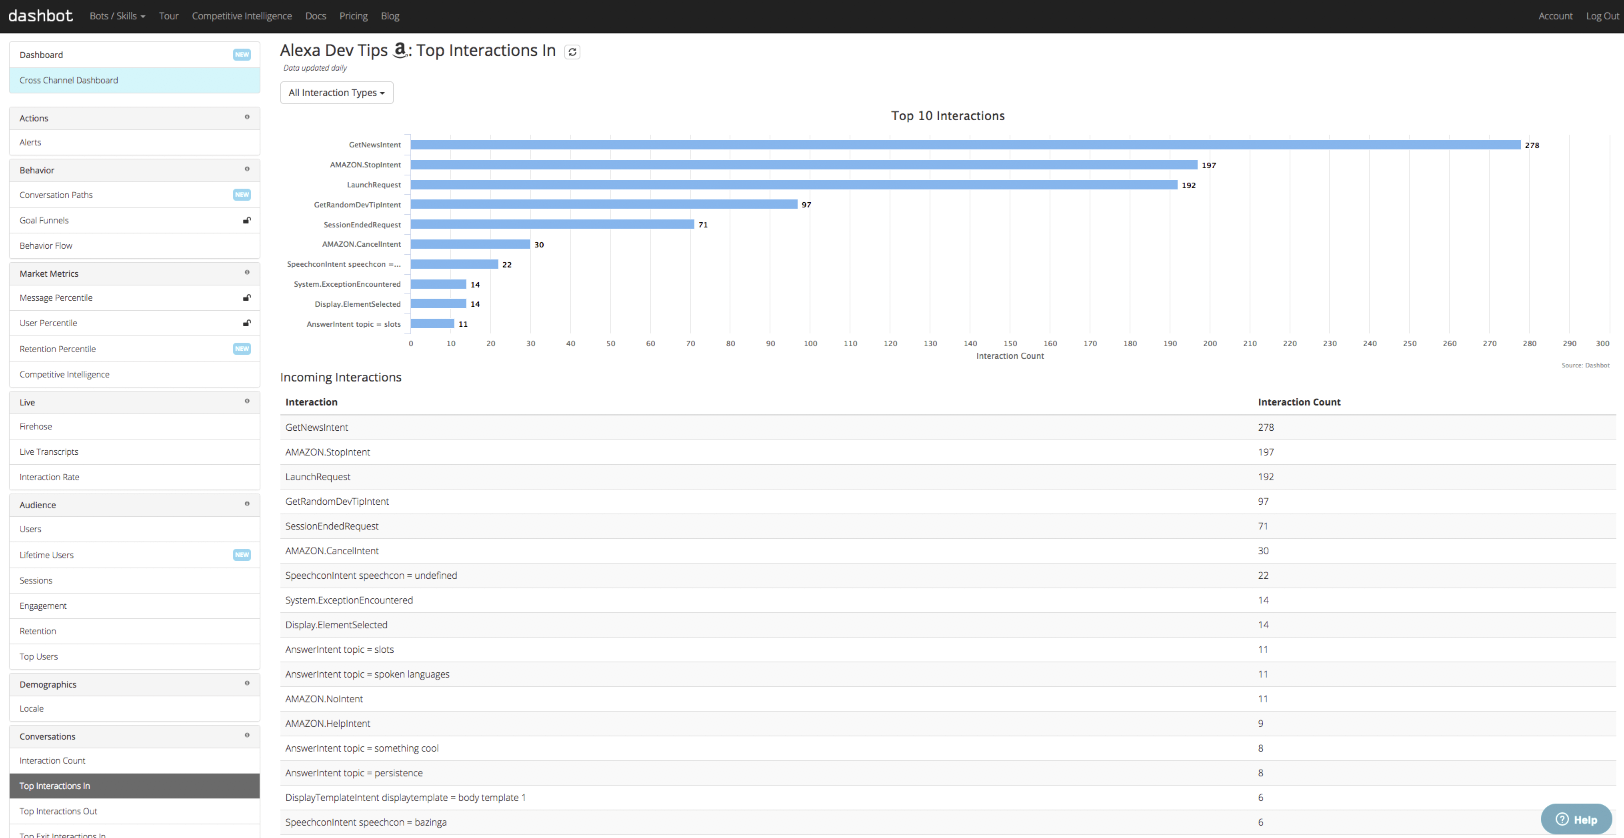Click the NEW badge on Retention Percentile
Viewport: 1624px width, 838px height.
[x=242, y=349]
